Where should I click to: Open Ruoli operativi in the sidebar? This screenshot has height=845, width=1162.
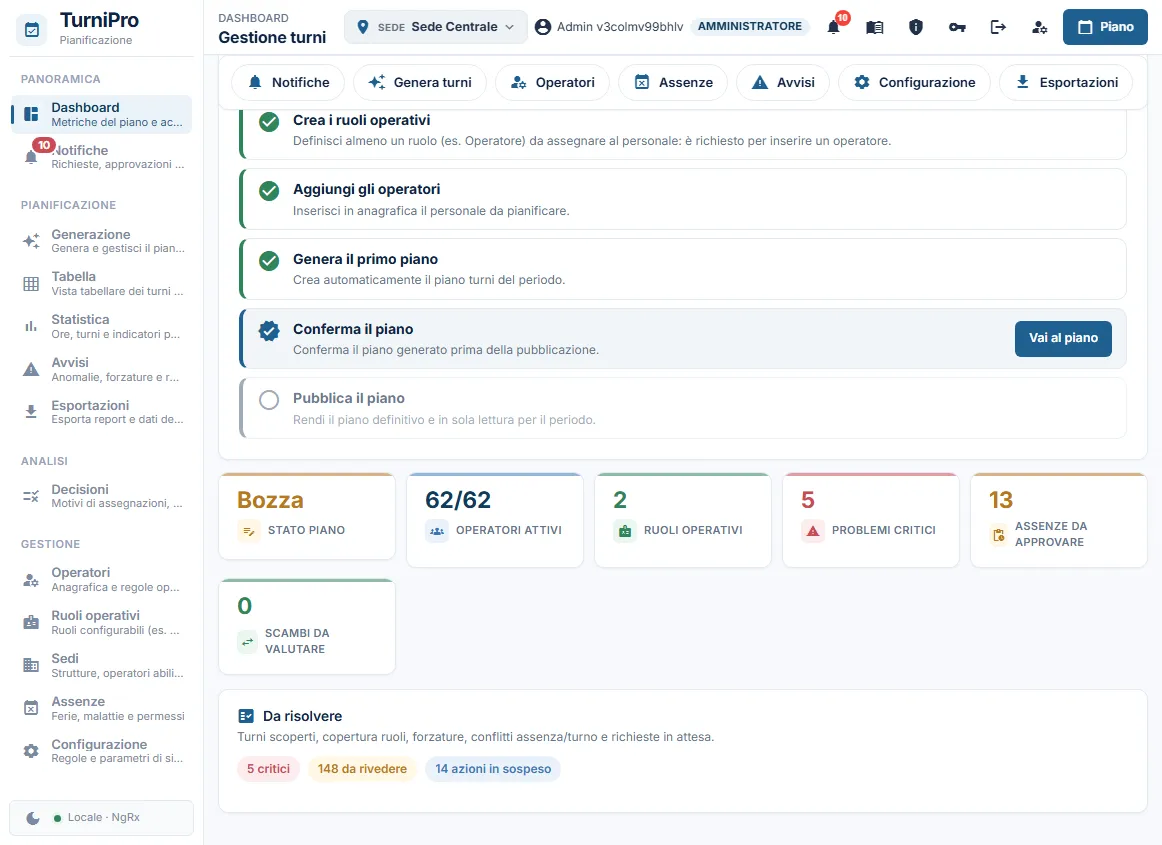click(x=102, y=622)
